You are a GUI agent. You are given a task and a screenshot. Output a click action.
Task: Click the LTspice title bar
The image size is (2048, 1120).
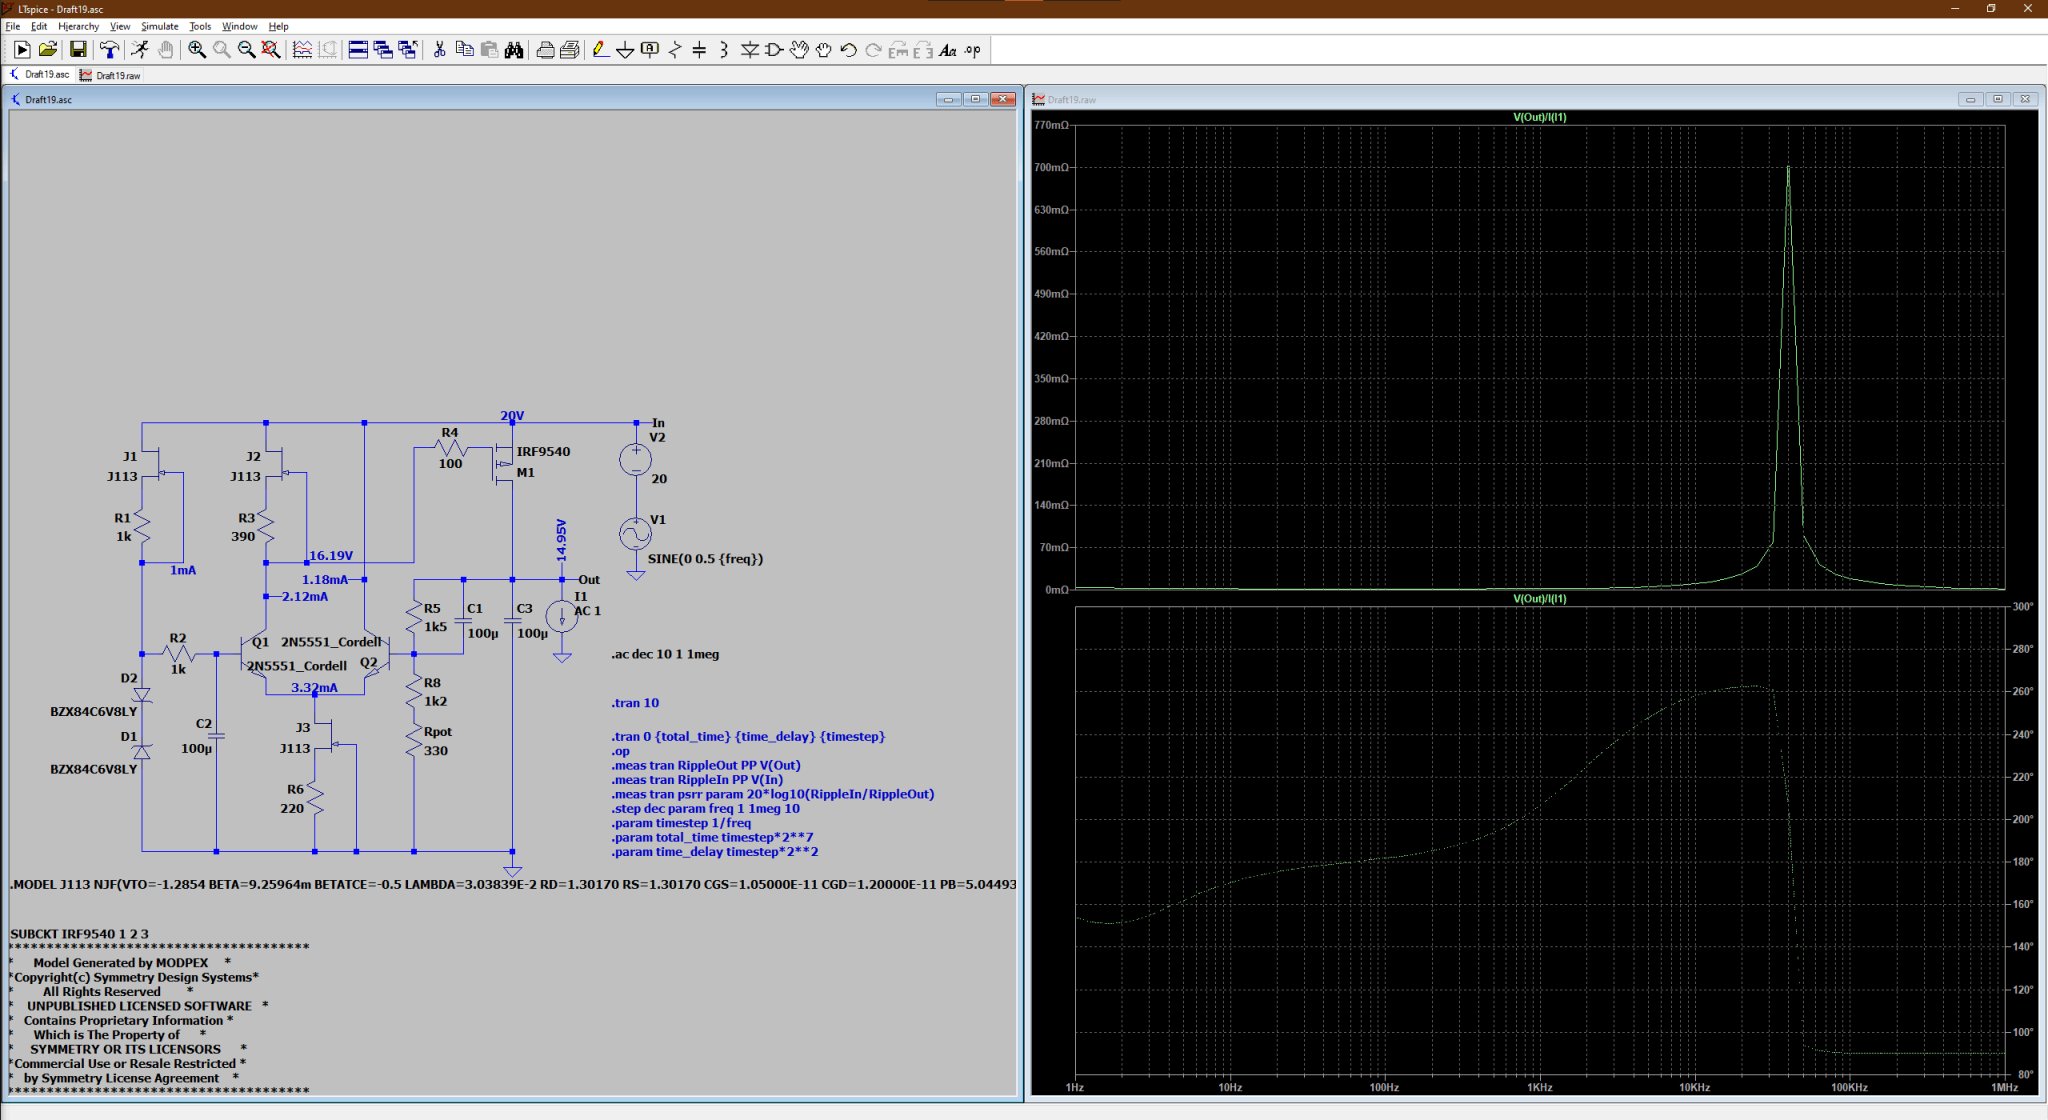[1024, 9]
